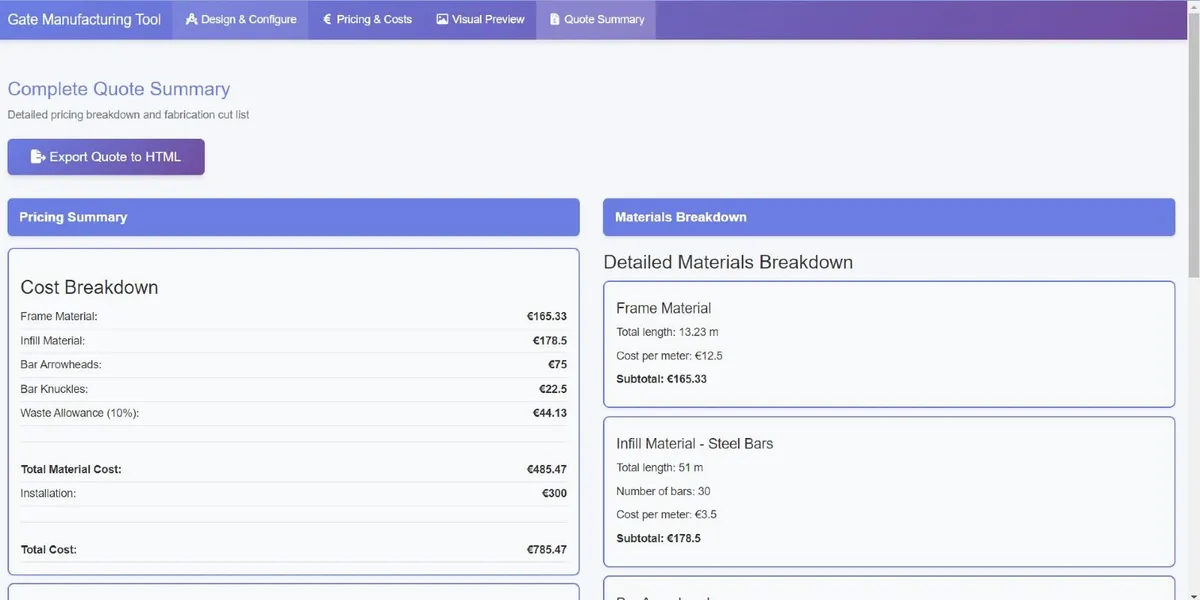1200x600 pixels.
Task: Click the Installation: label
Action: coord(48,493)
